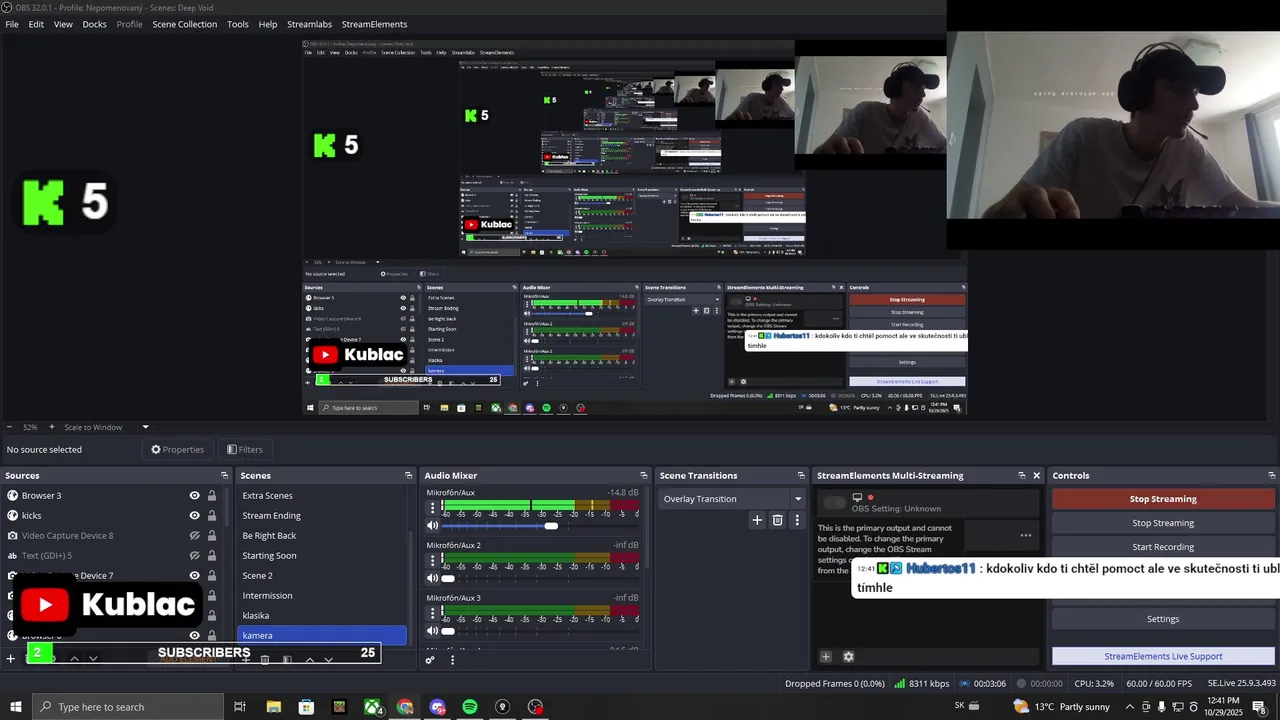Screen dimensions: 1280x720
Task: Open Spotify from the taskbar
Action: click(470, 707)
